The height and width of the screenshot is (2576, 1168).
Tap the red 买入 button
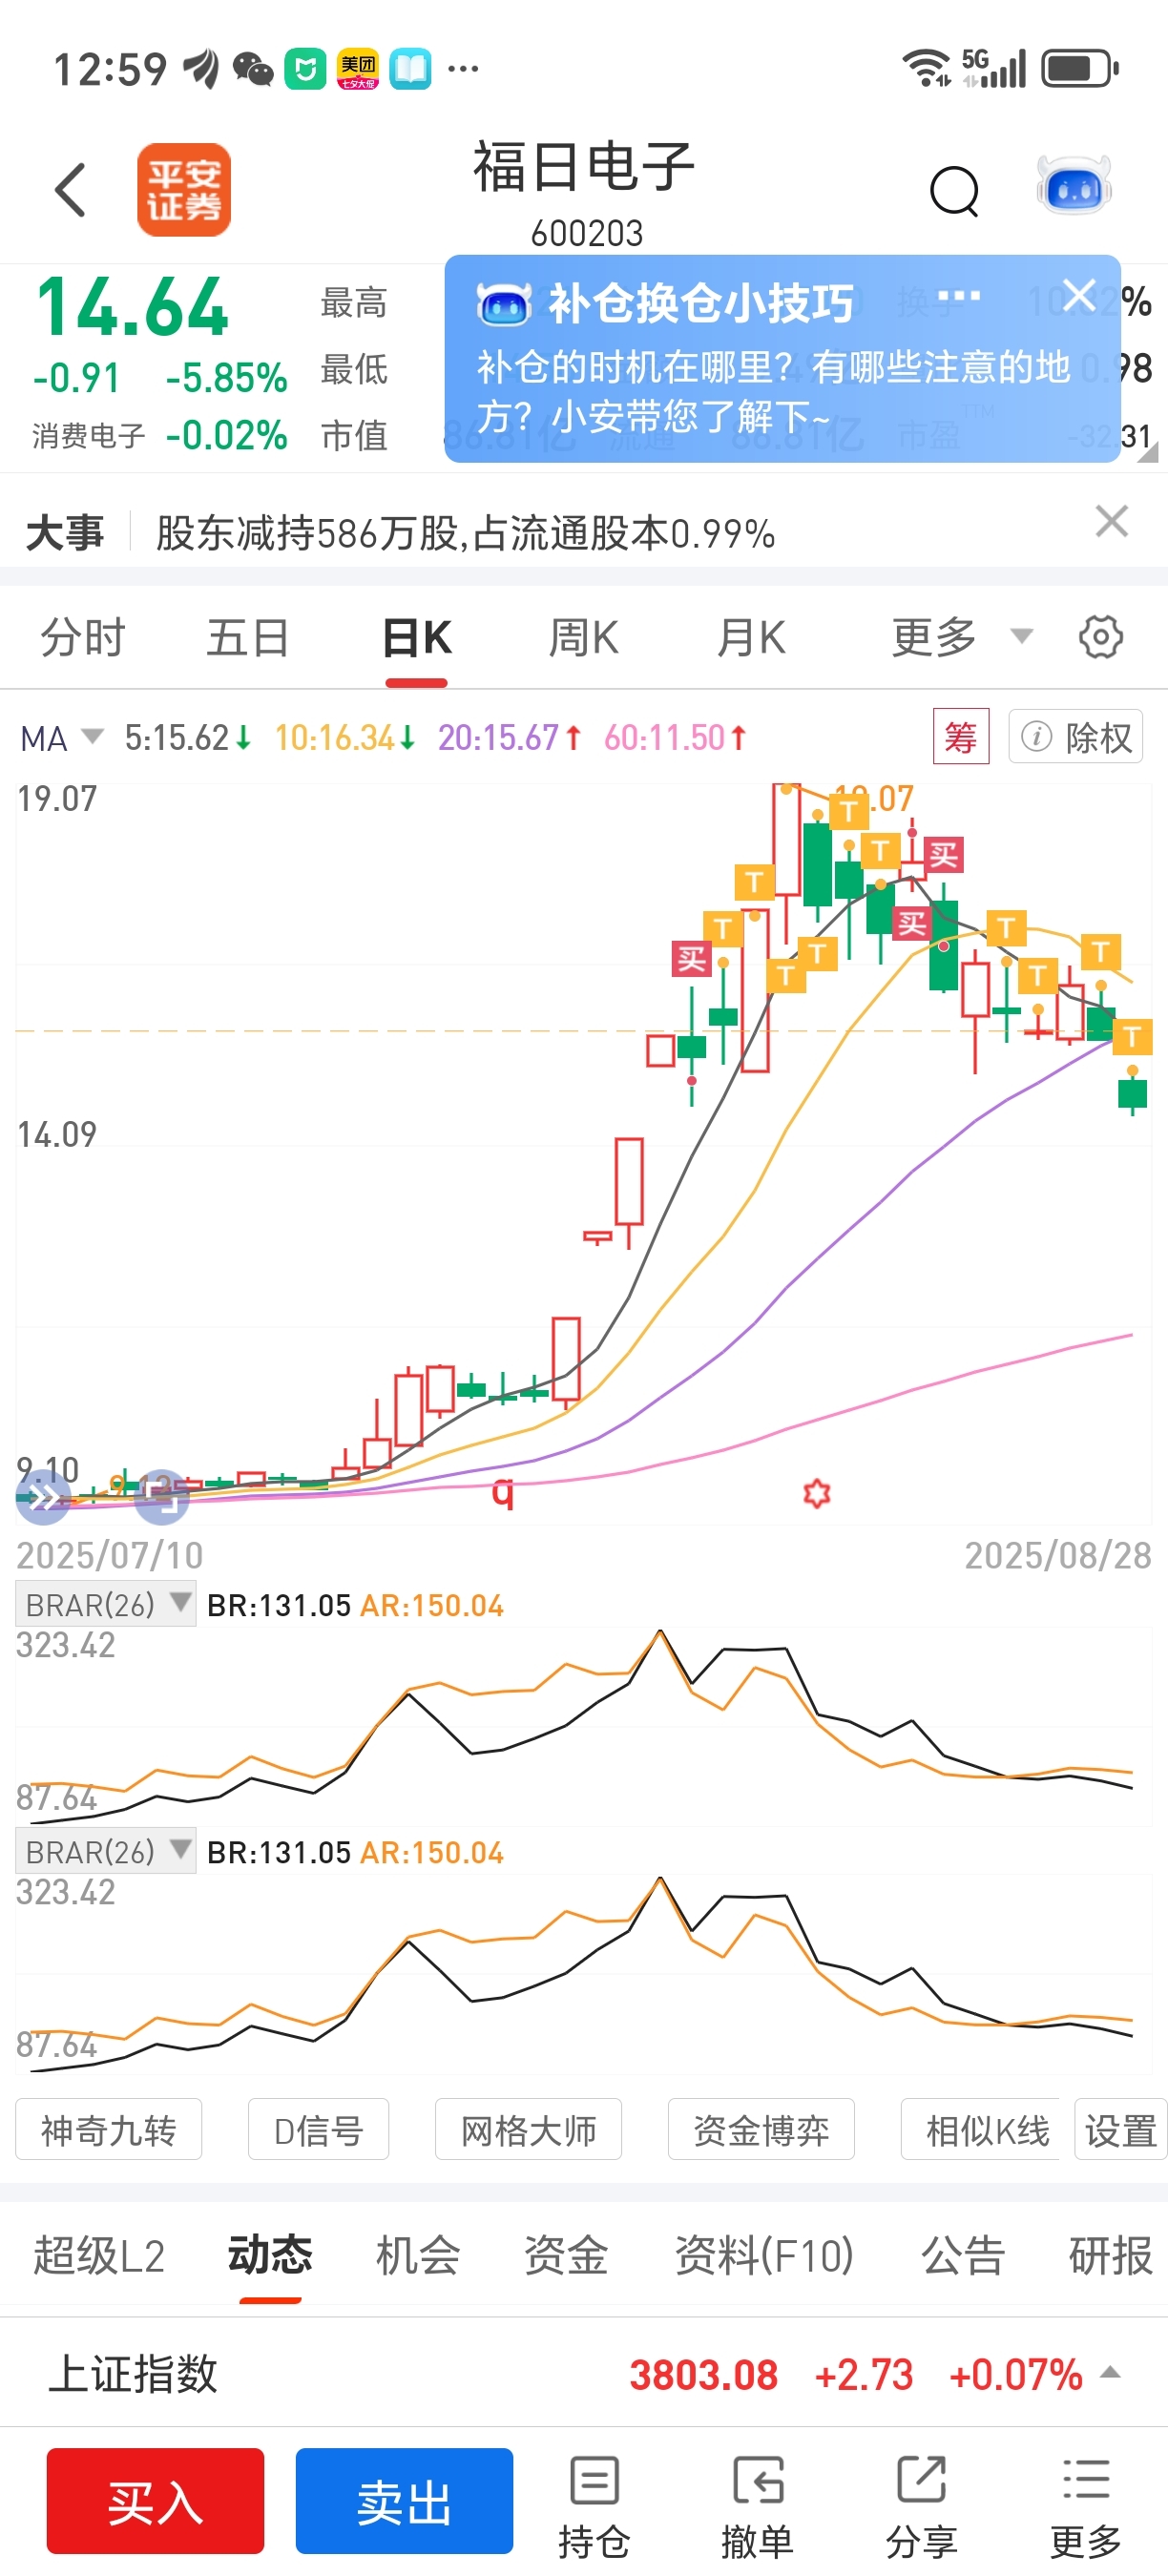click(155, 2501)
